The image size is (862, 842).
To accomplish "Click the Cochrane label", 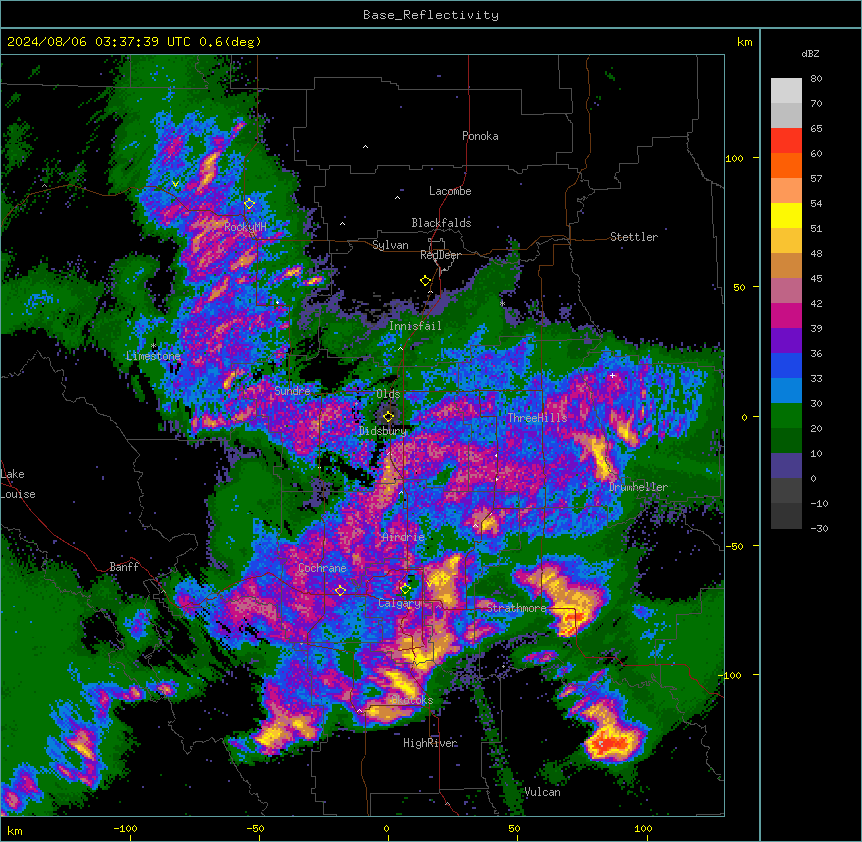I will (x=322, y=568).
